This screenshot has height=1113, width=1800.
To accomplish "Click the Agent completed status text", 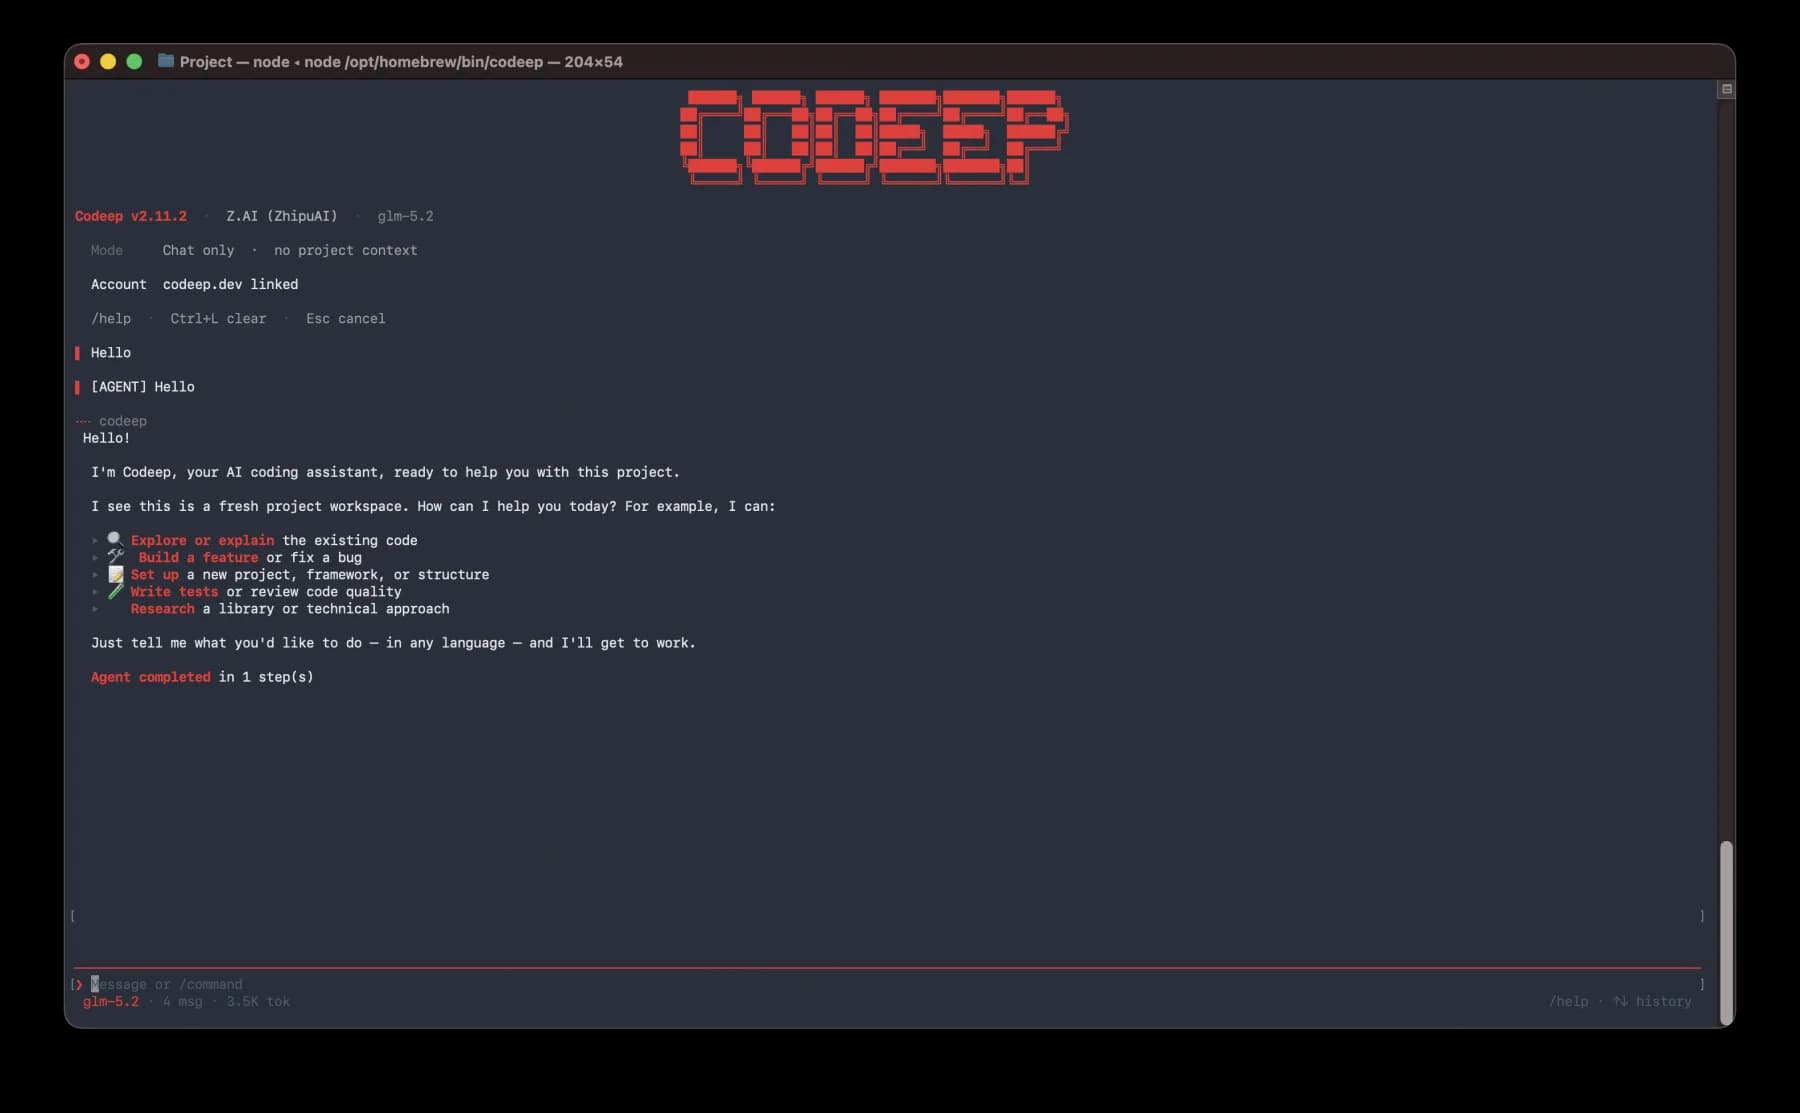I will pyautogui.click(x=151, y=677).
